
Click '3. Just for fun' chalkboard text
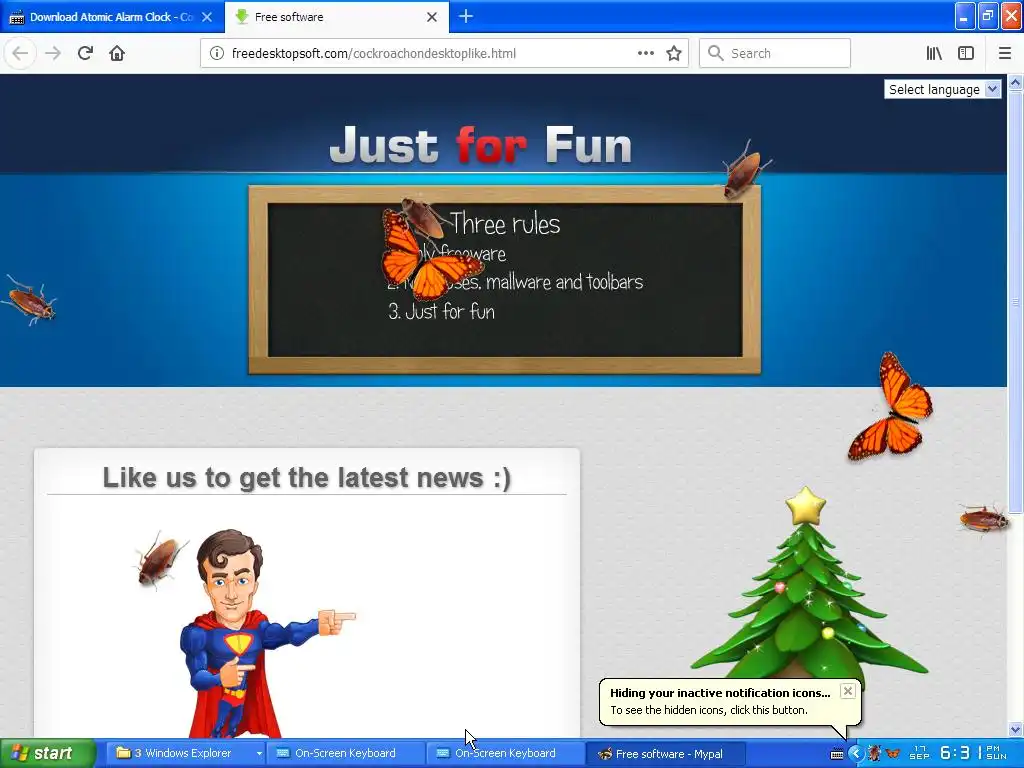(x=441, y=311)
